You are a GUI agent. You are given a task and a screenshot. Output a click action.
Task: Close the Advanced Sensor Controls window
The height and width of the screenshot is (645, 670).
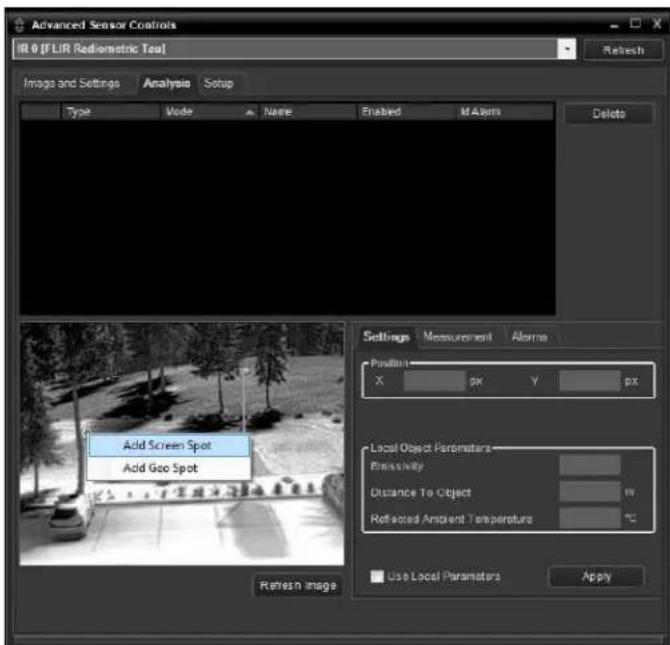(657, 24)
